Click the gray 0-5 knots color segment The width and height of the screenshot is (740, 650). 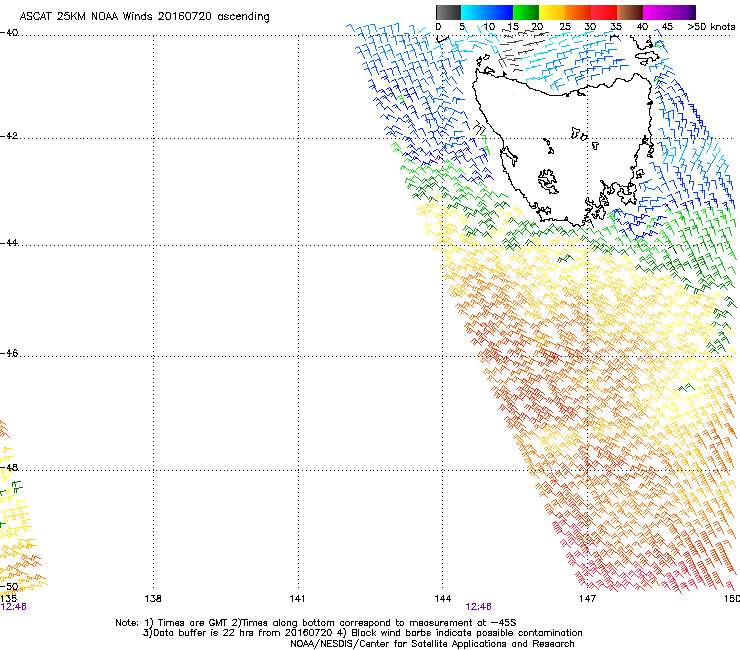(448, 12)
